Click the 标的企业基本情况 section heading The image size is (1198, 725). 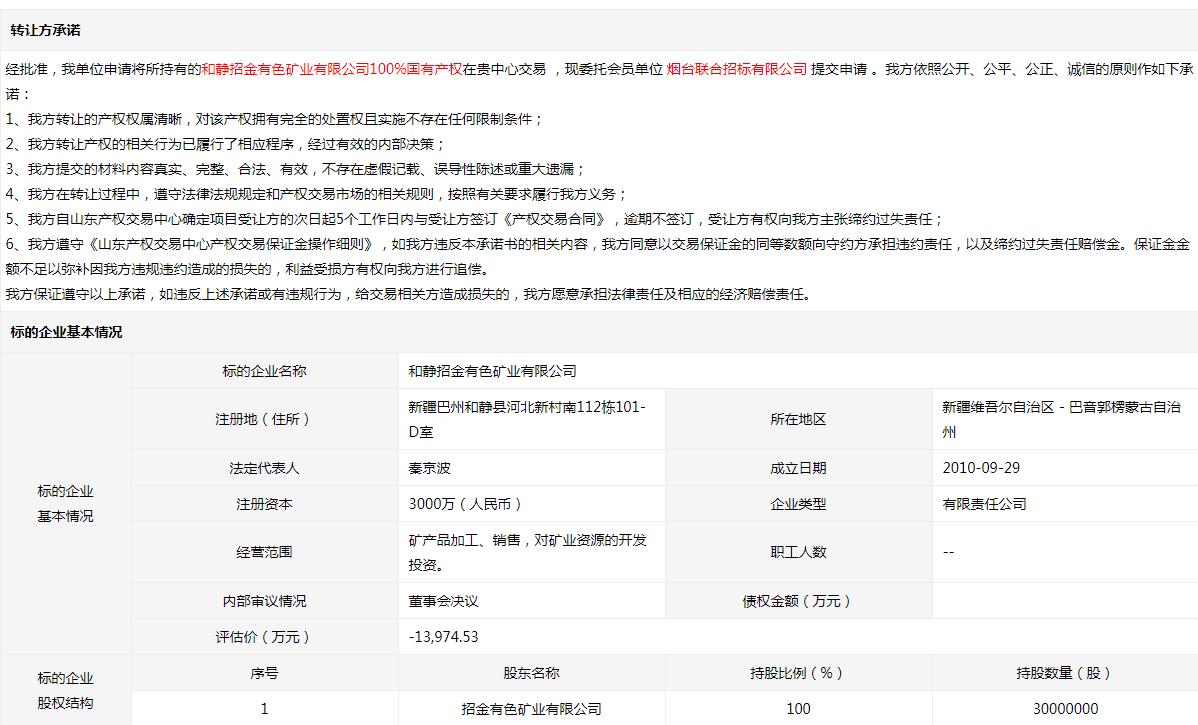[x=66, y=332]
